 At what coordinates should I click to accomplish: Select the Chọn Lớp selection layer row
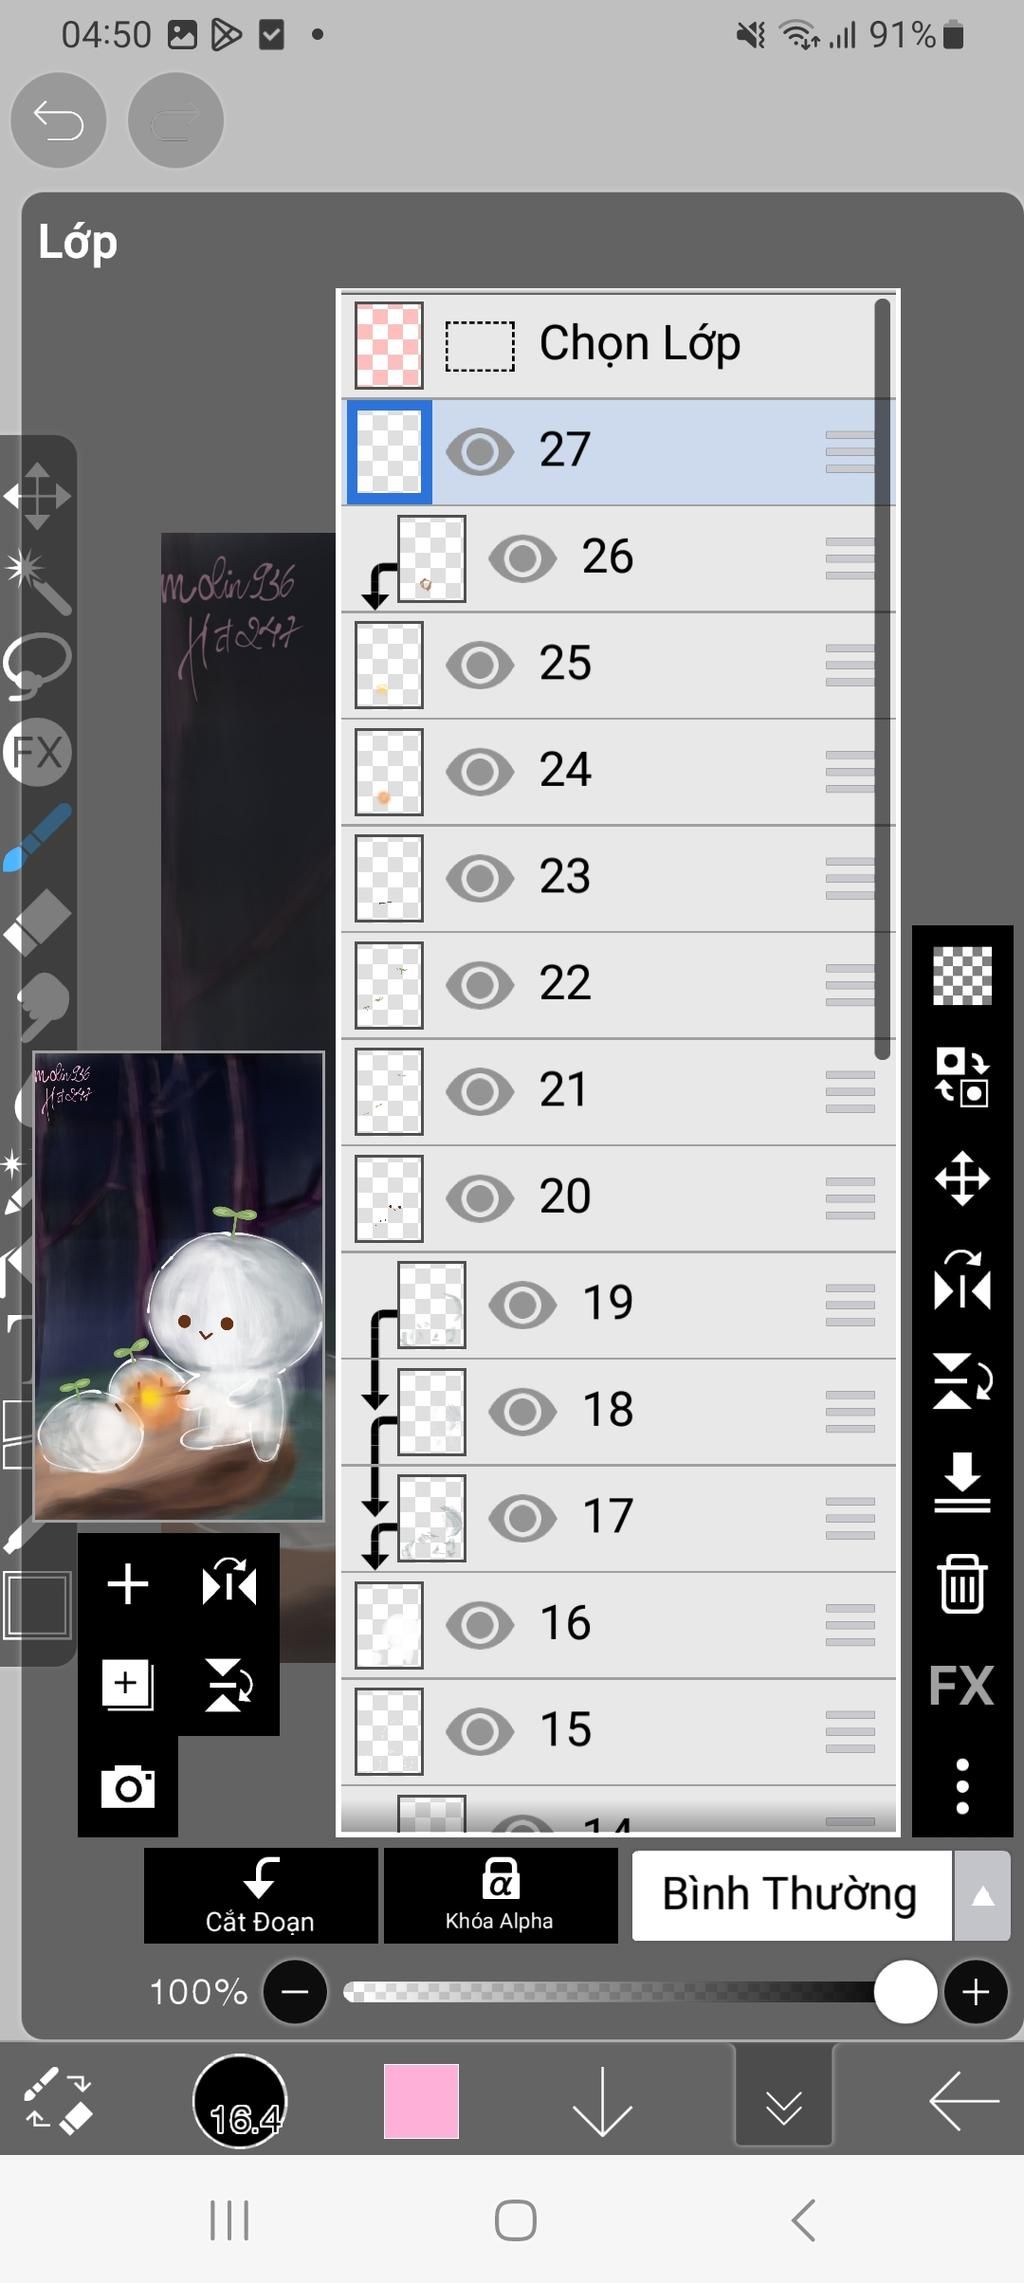pos(618,345)
